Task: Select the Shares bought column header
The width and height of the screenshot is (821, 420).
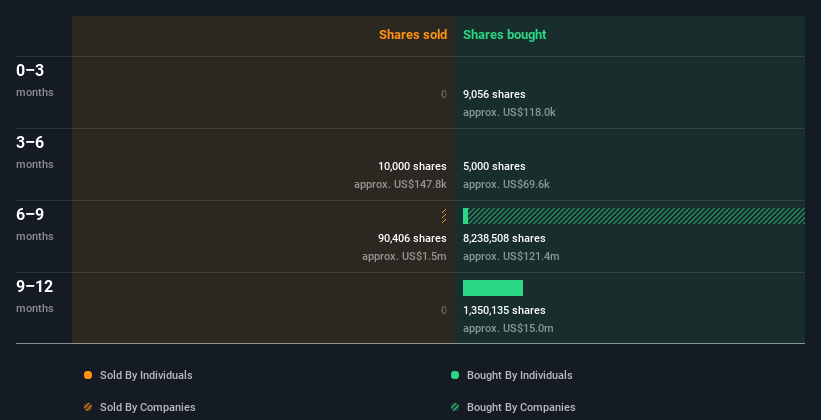Action: pyautogui.click(x=504, y=35)
